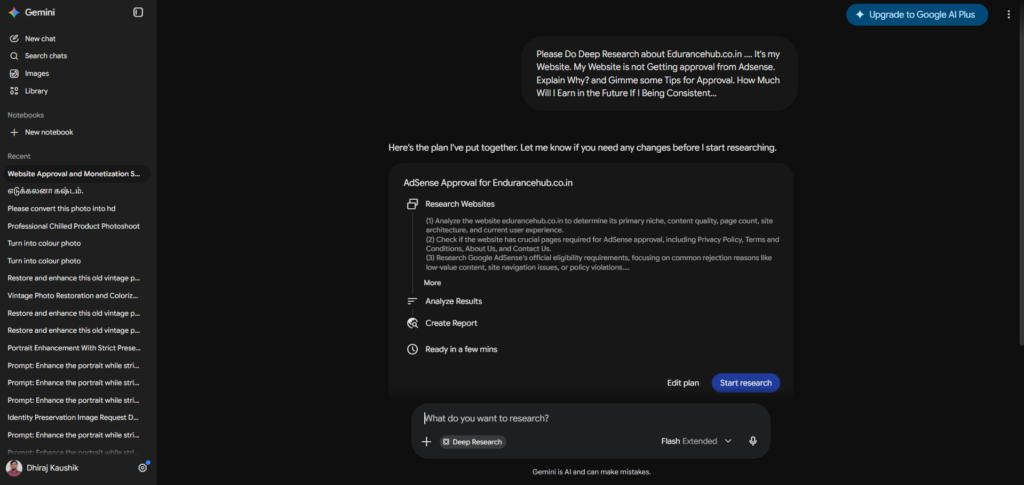1024x485 pixels.
Task: Open Portrait Enhancement With Strict Prese chat
Action: click(x=76, y=348)
